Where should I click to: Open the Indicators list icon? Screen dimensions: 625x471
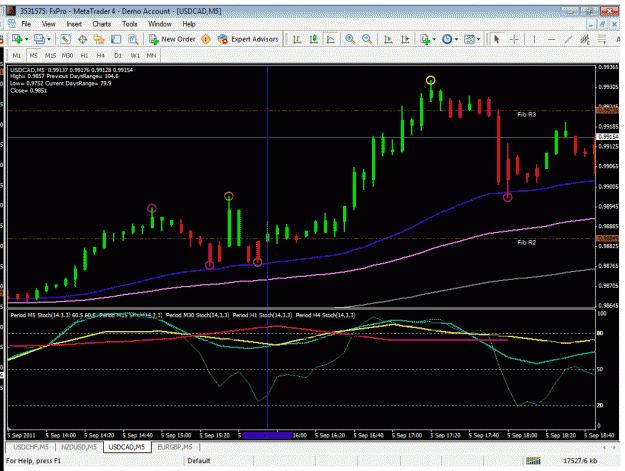coord(425,39)
